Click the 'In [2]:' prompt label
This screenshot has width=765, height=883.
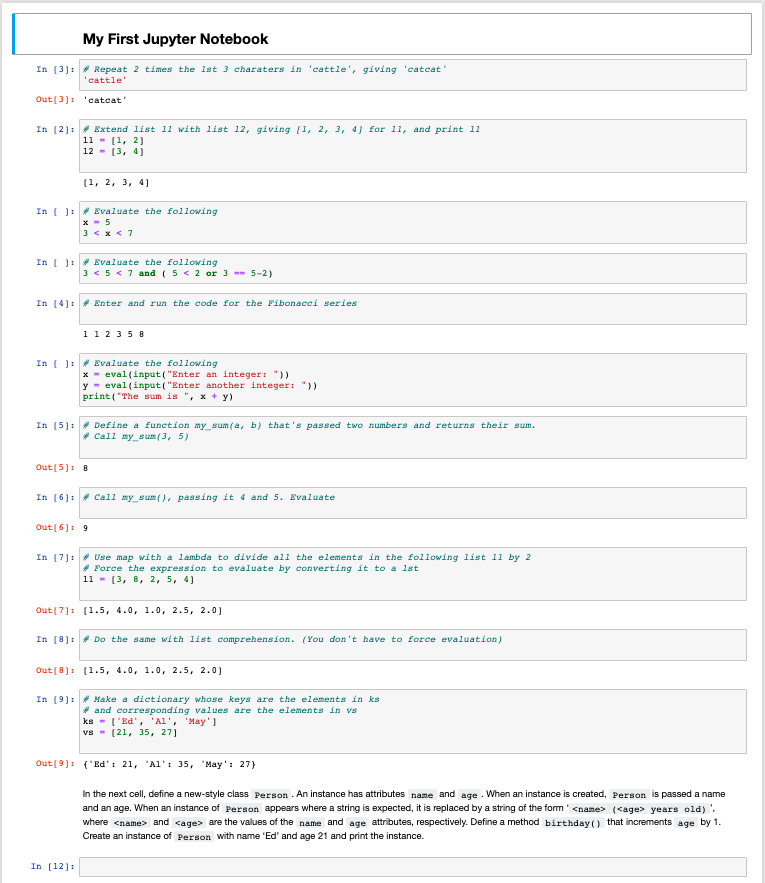coord(55,129)
